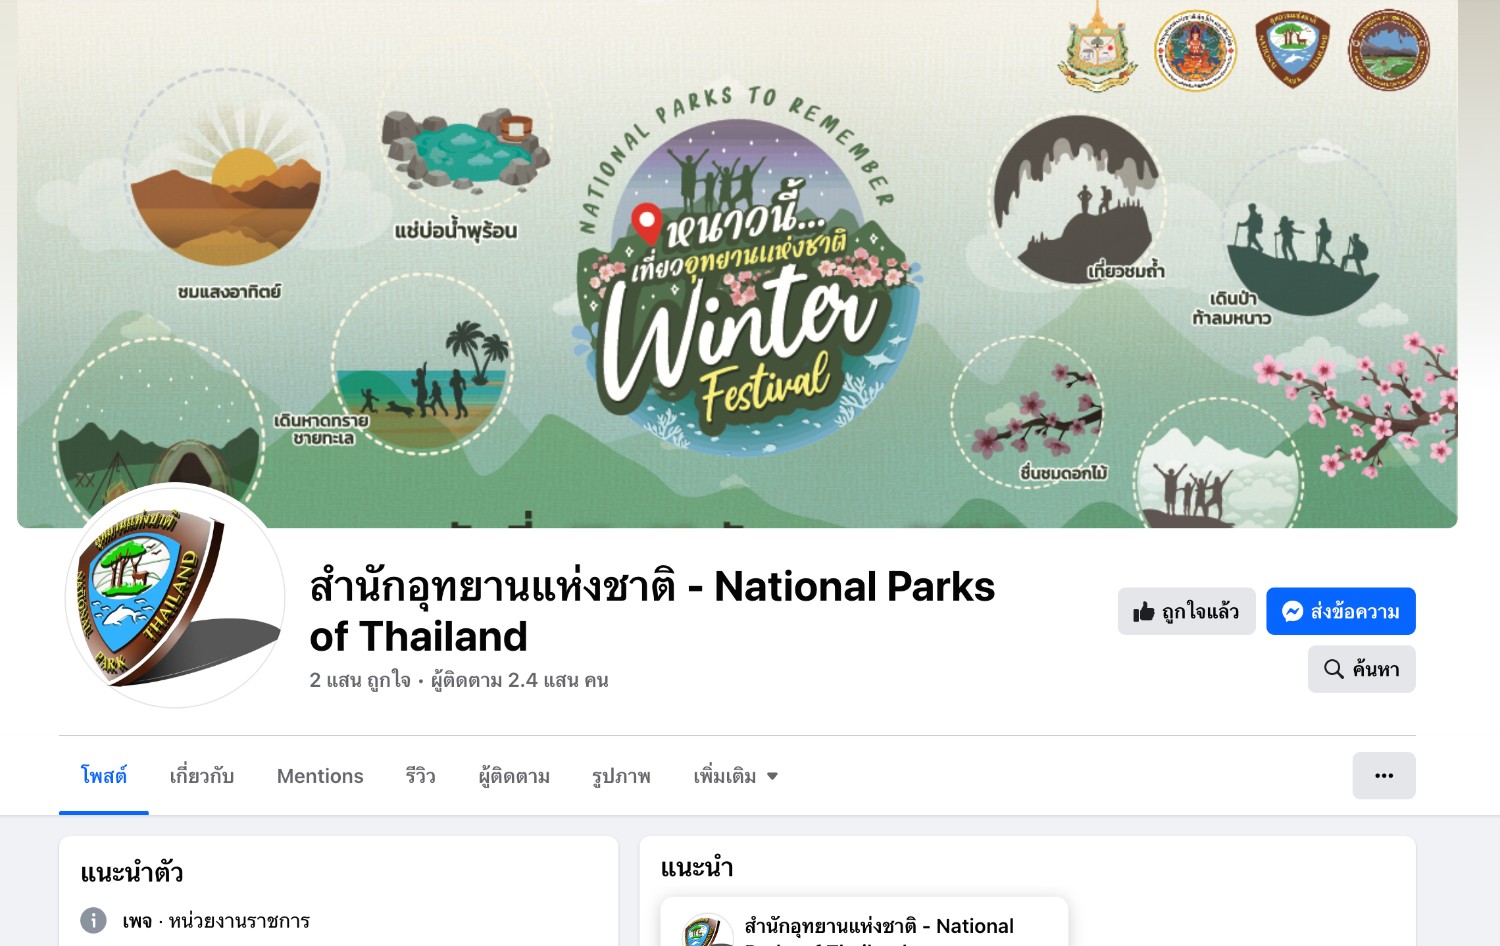Open the Mentions tab

click(320, 776)
